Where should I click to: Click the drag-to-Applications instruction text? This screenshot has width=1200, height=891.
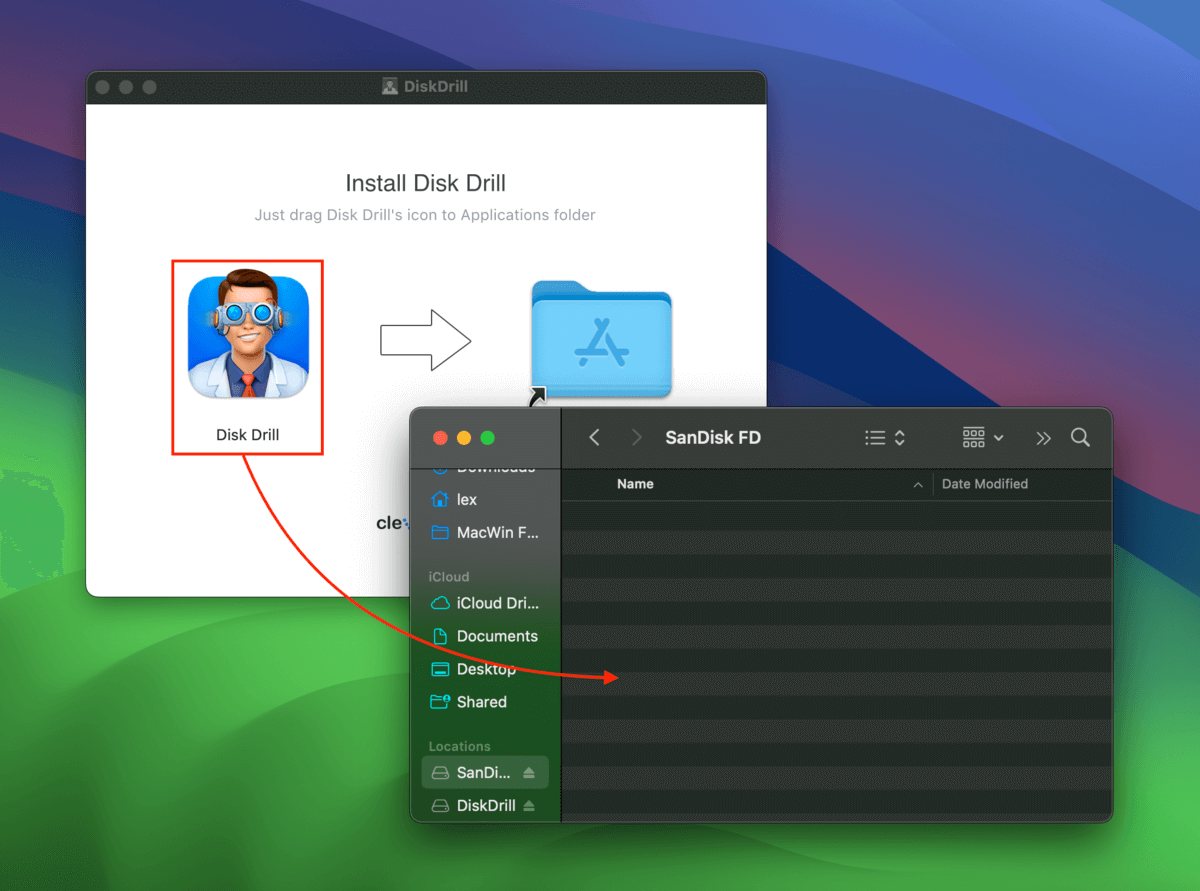pos(426,215)
